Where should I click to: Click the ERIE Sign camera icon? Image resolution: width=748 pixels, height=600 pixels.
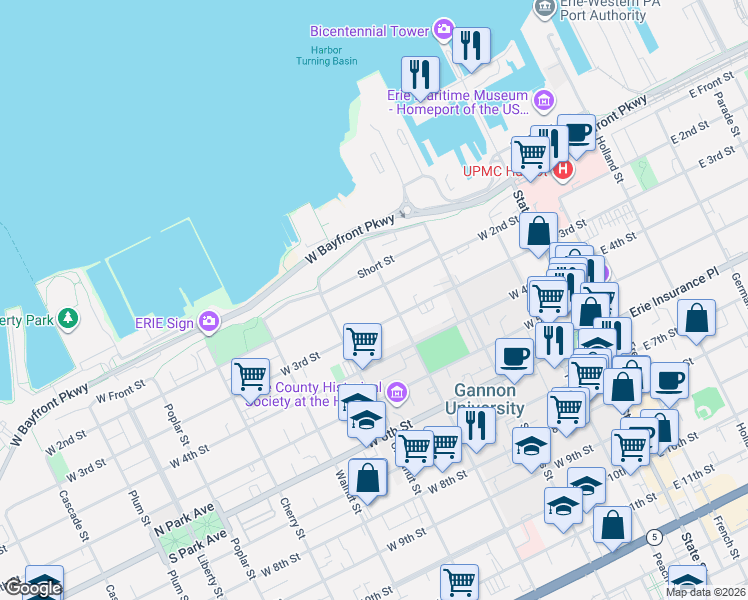coord(209,321)
